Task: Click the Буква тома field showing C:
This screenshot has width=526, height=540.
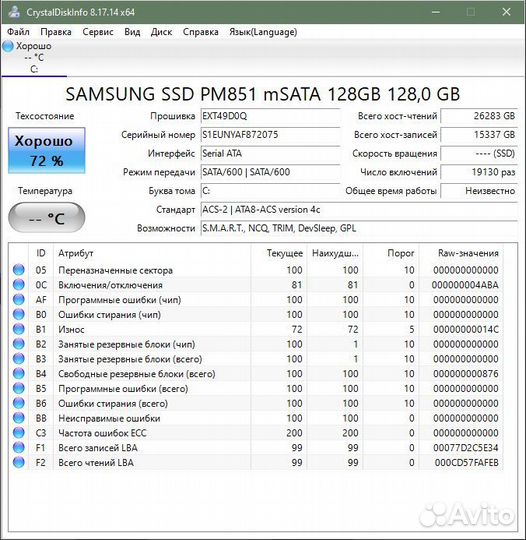Action: pyautogui.click(x=270, y=190)
